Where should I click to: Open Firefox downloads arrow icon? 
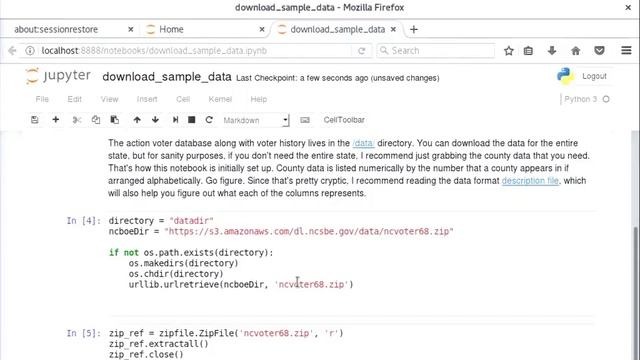(552, 51)
